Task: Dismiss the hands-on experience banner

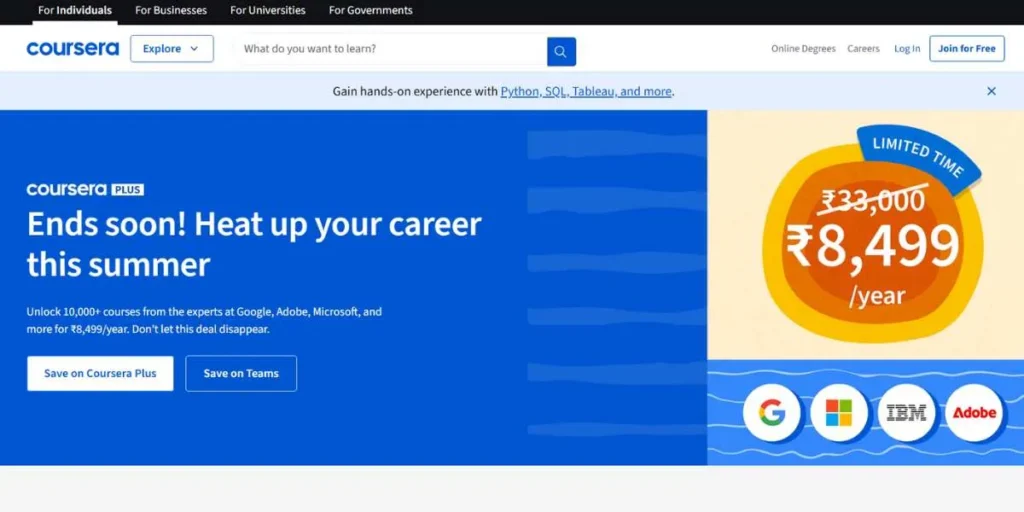Action: pyautogui.click(x=991, y=91)
